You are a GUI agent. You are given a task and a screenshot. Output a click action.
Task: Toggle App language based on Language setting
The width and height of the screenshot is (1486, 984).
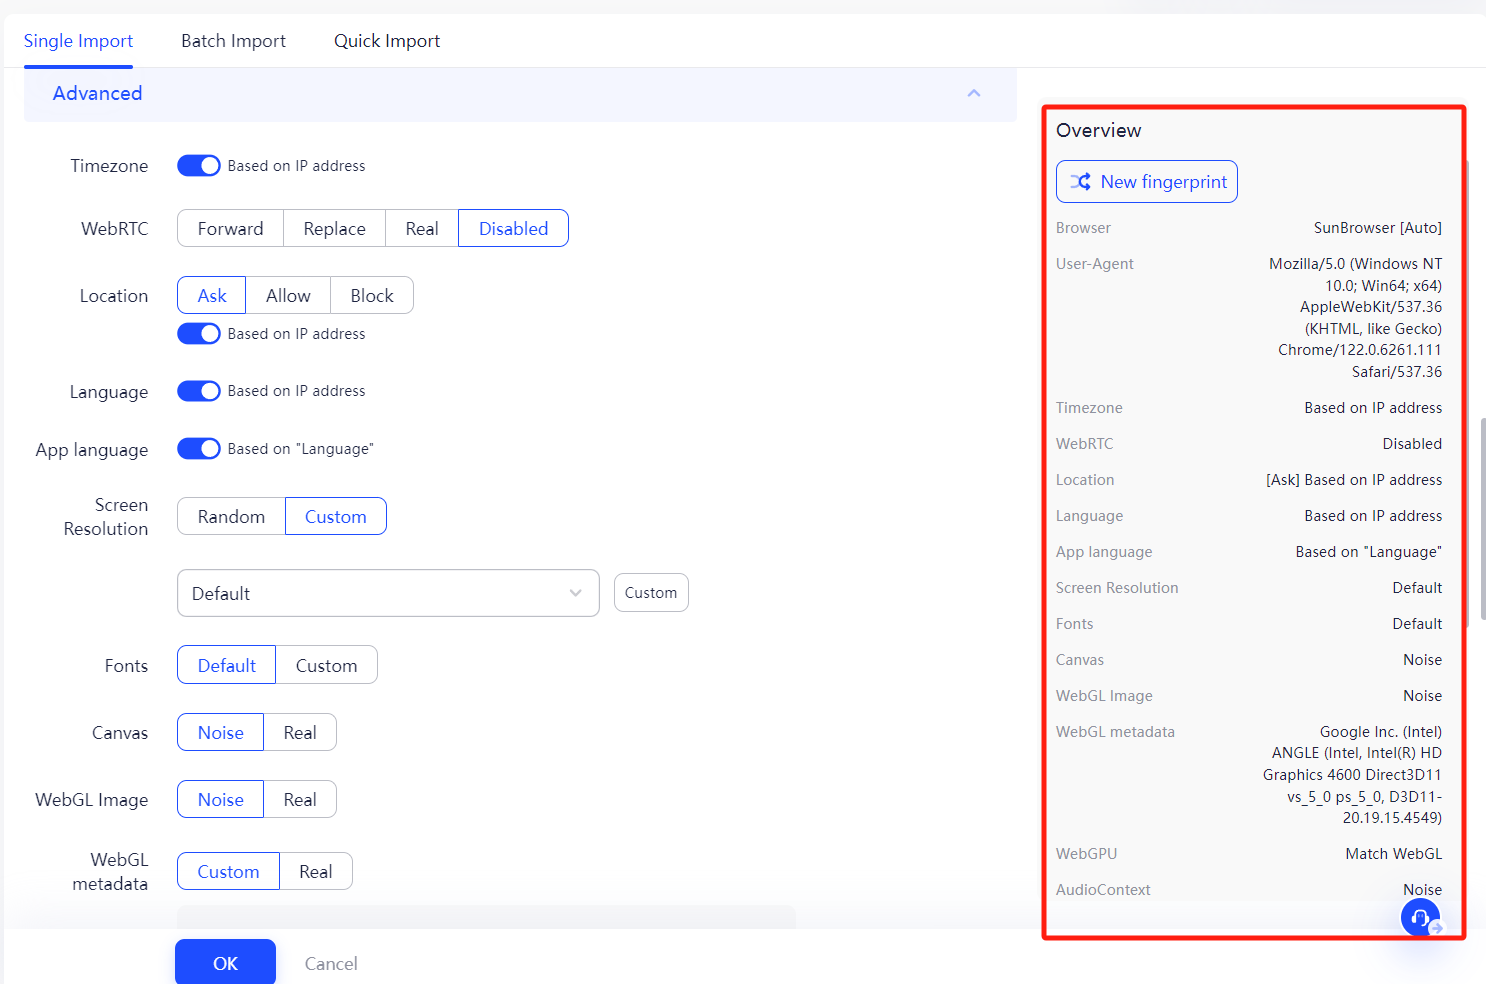[198, 448]
